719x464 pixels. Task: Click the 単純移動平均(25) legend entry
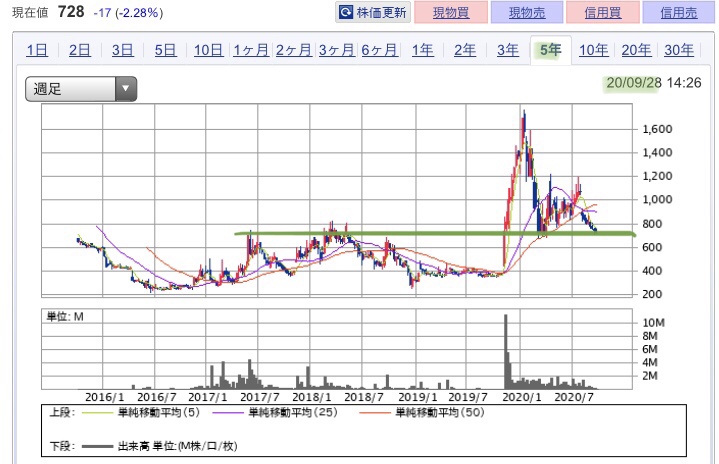click(293, 412)
